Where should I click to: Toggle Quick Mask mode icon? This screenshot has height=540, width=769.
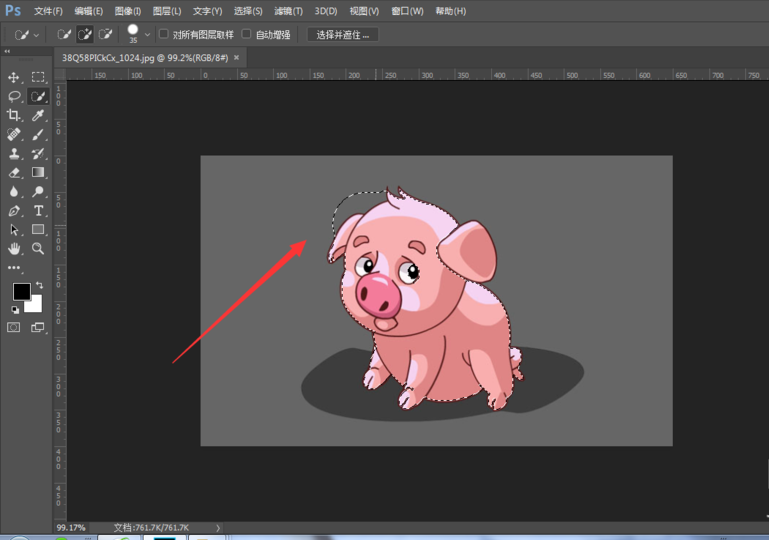pyautogui.click(x=14, y=327)
